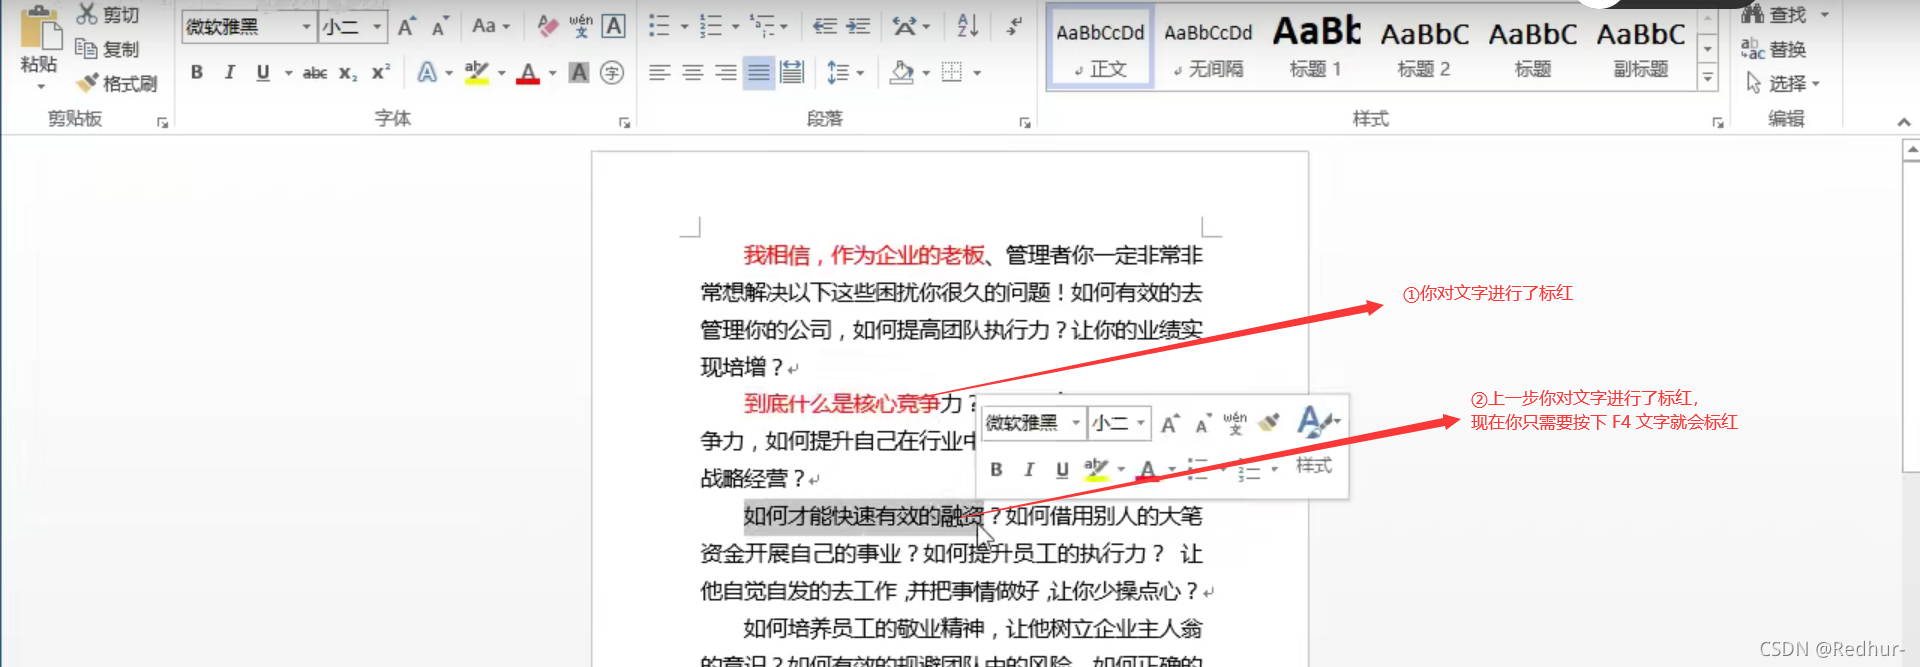The image size is (1920, 667).
Task: Toggle bold in the ribbon font group
Action: tap(197, 72)
